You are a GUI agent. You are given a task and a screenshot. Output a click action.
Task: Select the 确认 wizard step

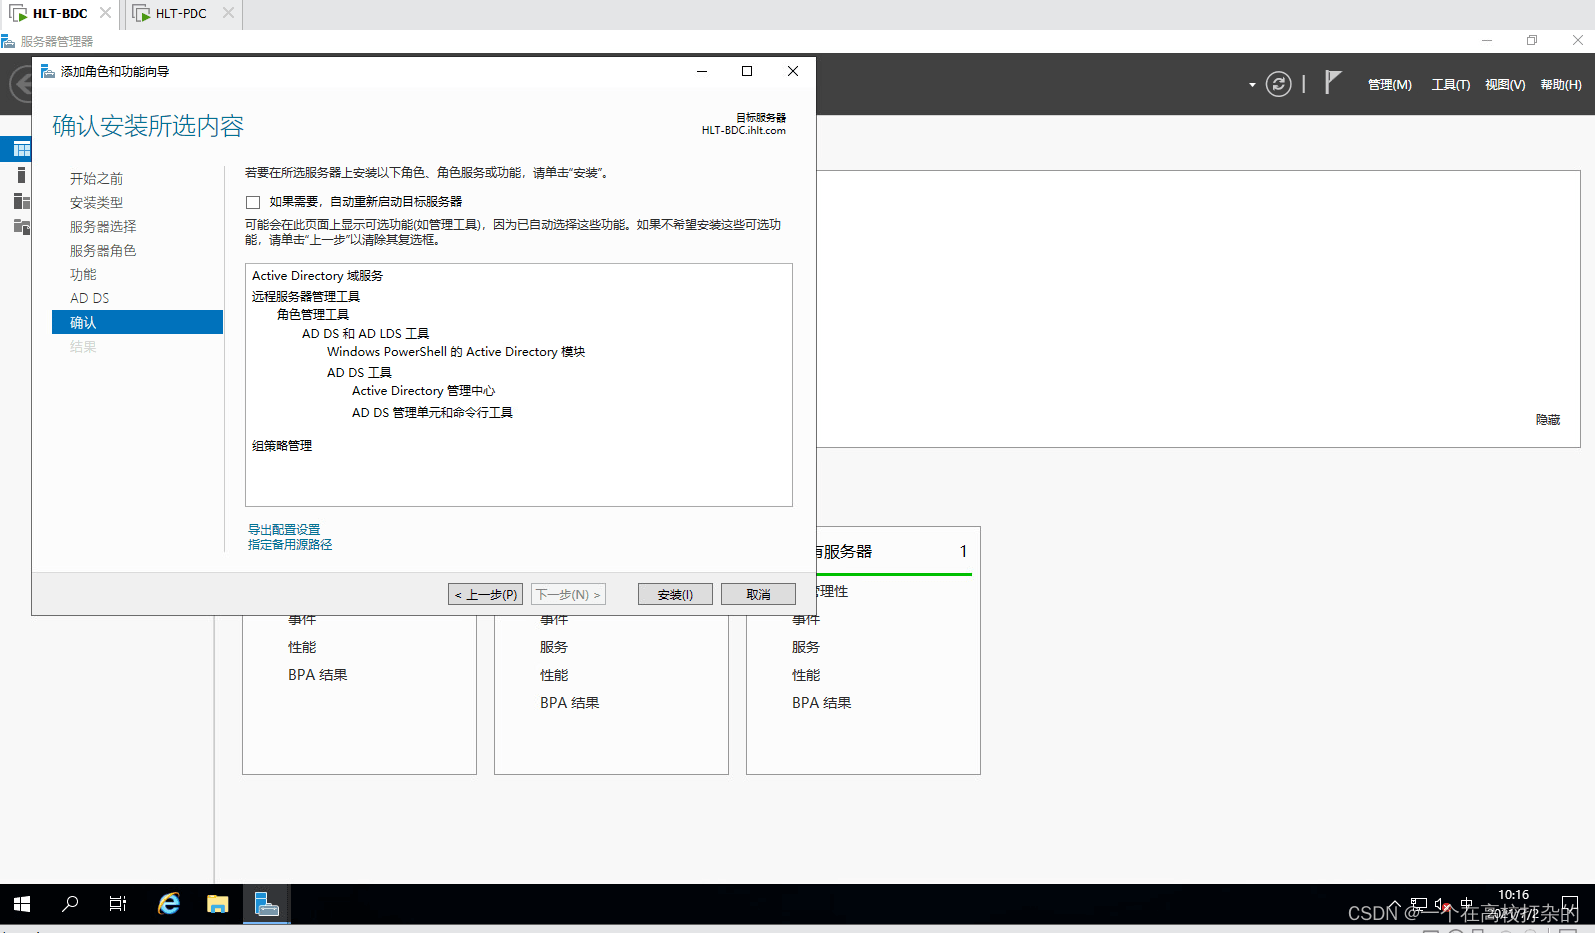click(x=137, y=322)
